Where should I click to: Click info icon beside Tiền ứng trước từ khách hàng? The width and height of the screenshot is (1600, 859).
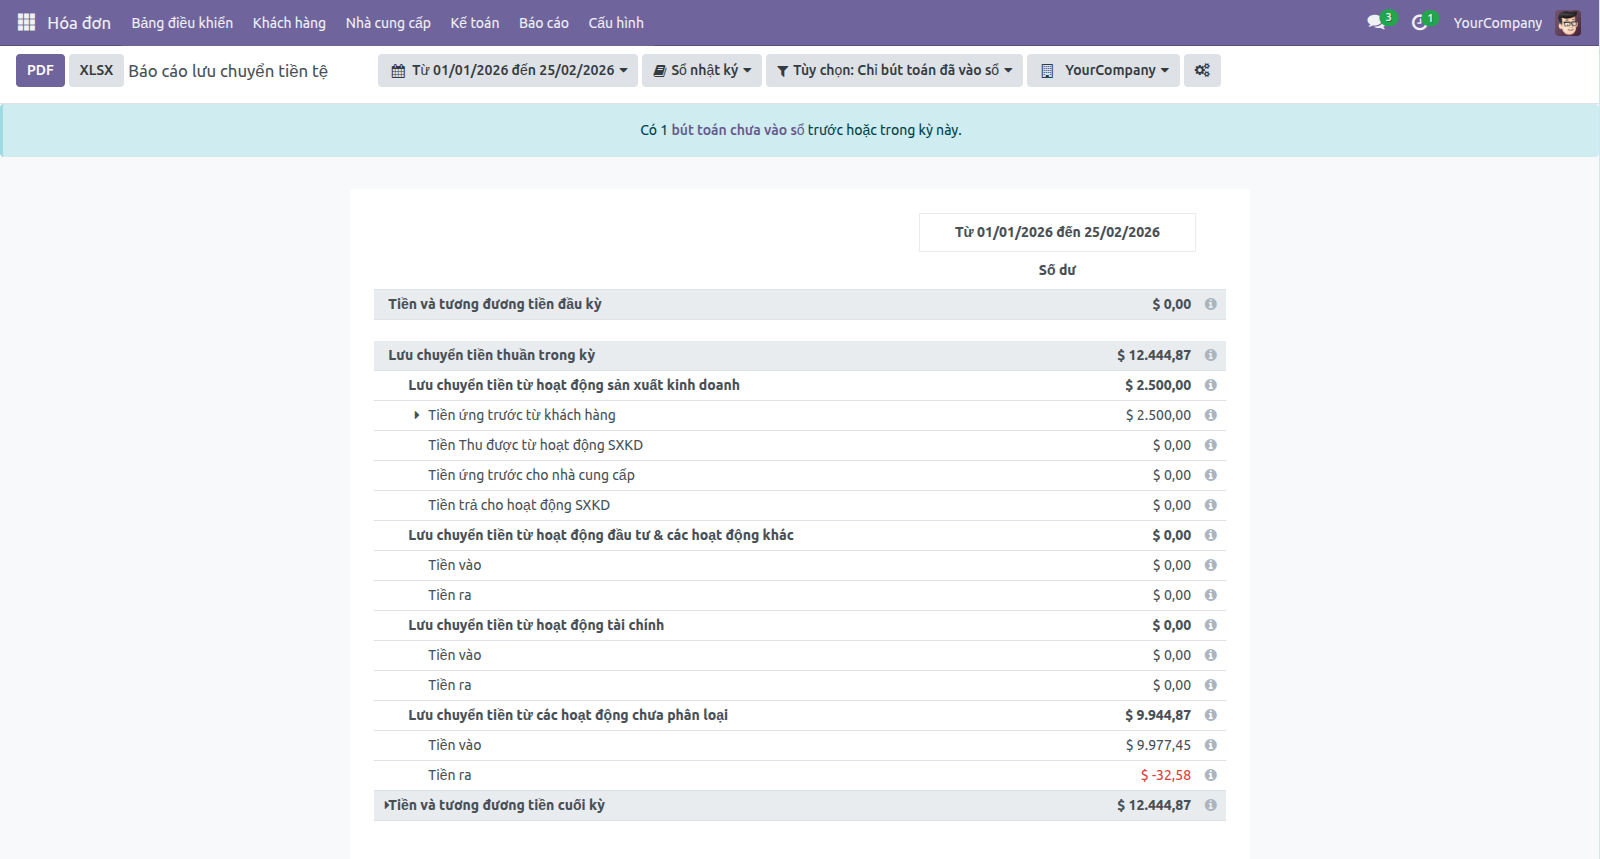1210,415
